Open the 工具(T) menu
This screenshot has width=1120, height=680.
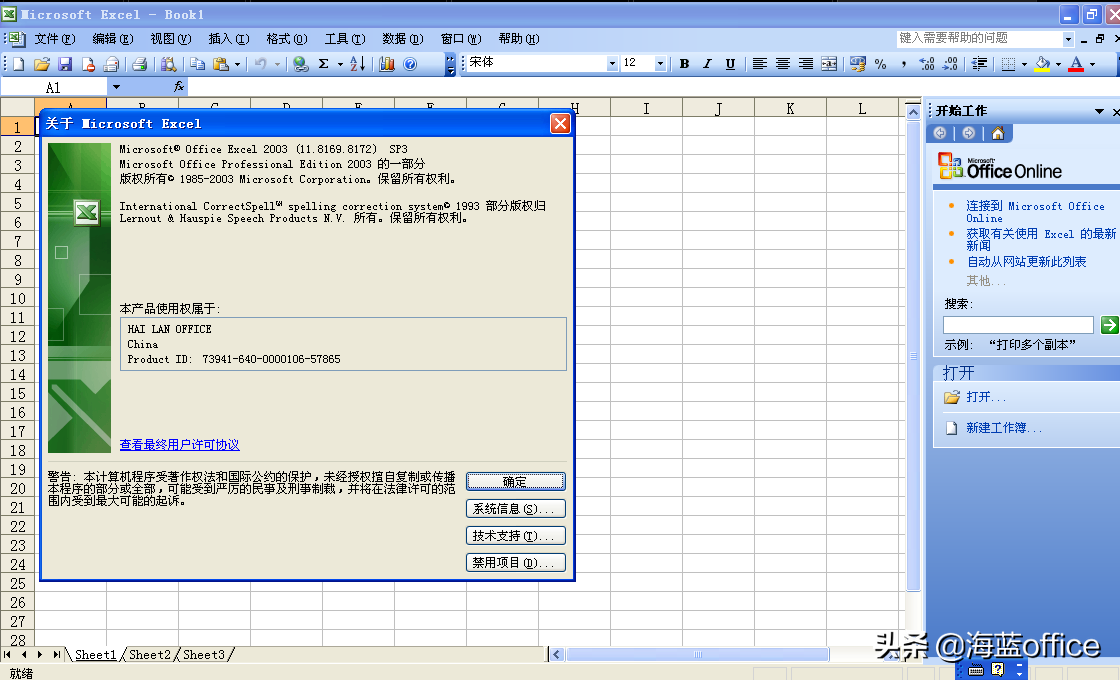(x=345, y=39)
